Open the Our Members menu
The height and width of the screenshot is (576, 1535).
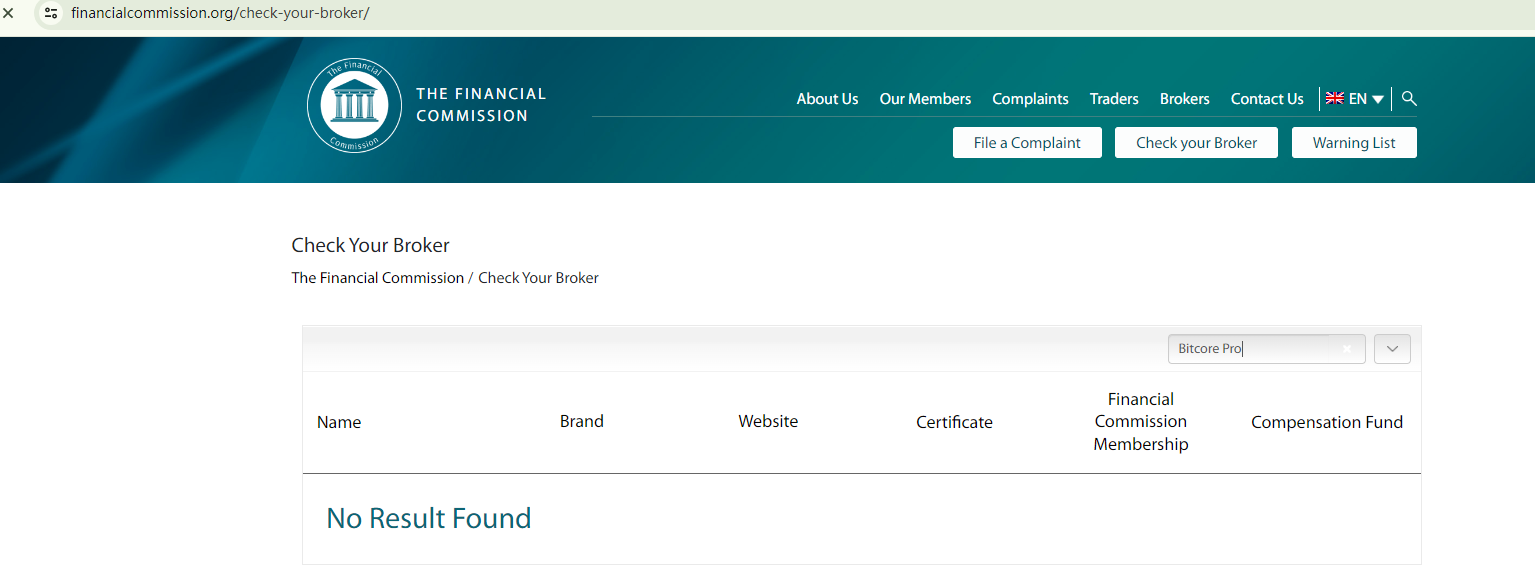pyautogui.click(x=925, y=99)
